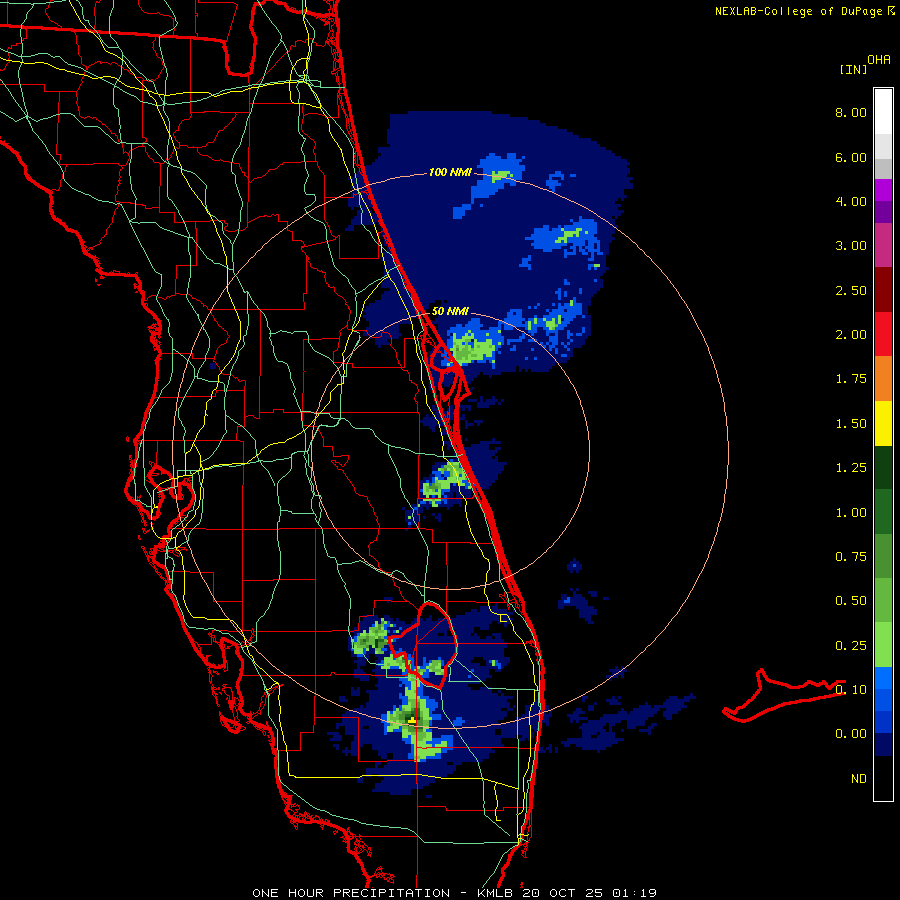Click the 1.50 legend value
Image resolution: width=900 pixels, height=900 pixels.
[851, 424]
